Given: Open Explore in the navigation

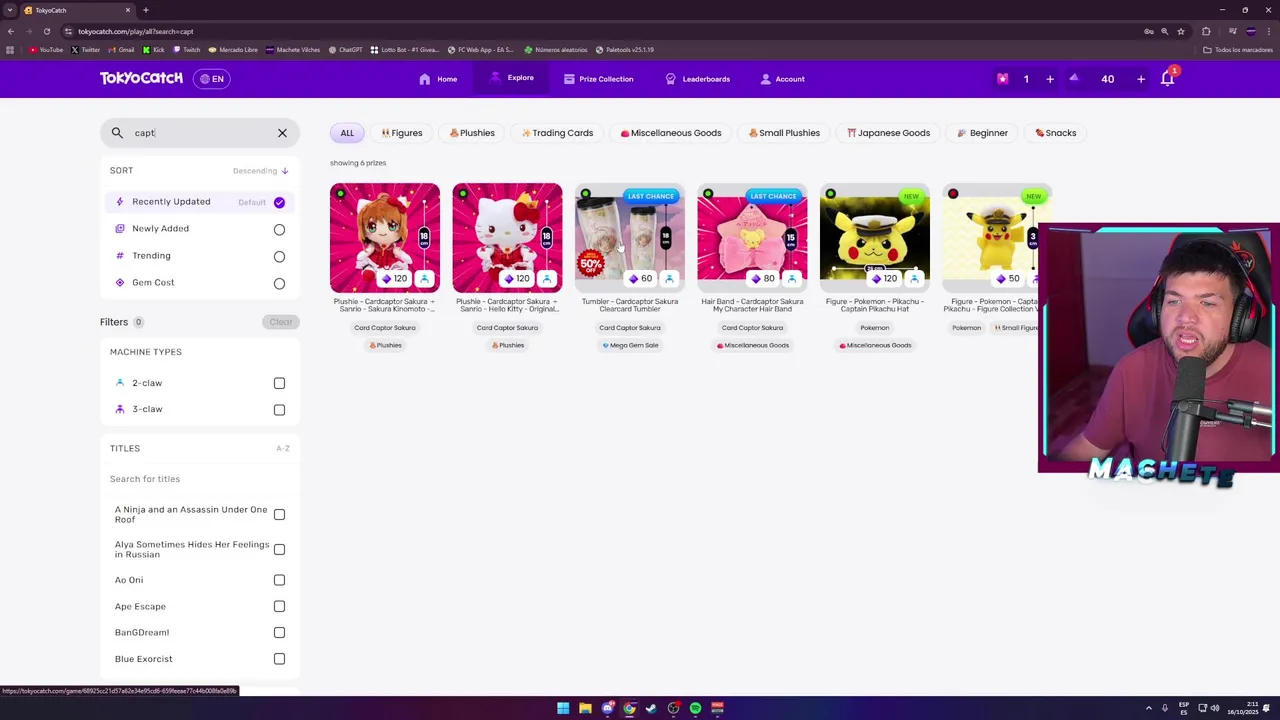Looking at the screenshot, I should (x=511, y=78).
